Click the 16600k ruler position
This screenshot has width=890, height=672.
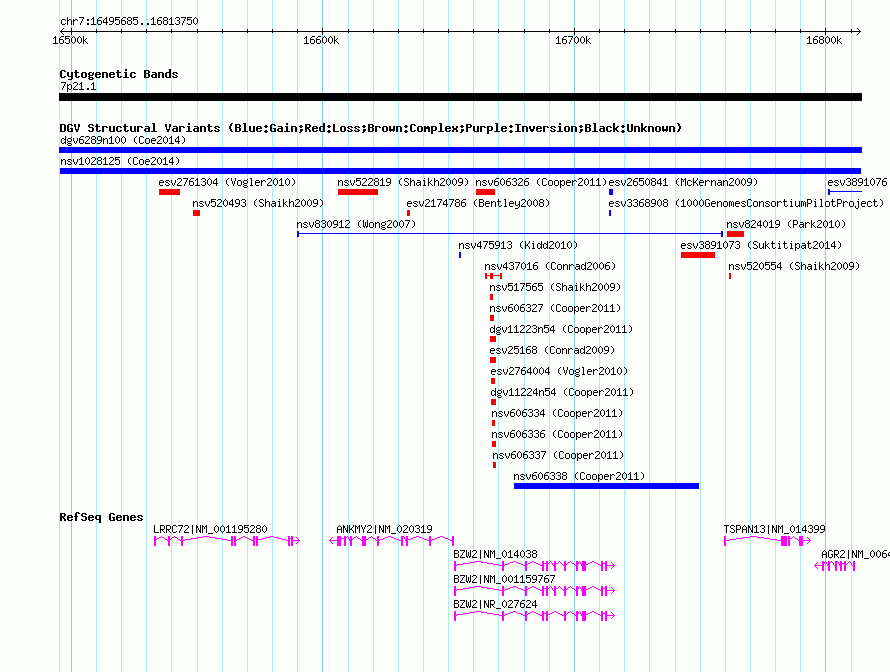pos(321,40)
